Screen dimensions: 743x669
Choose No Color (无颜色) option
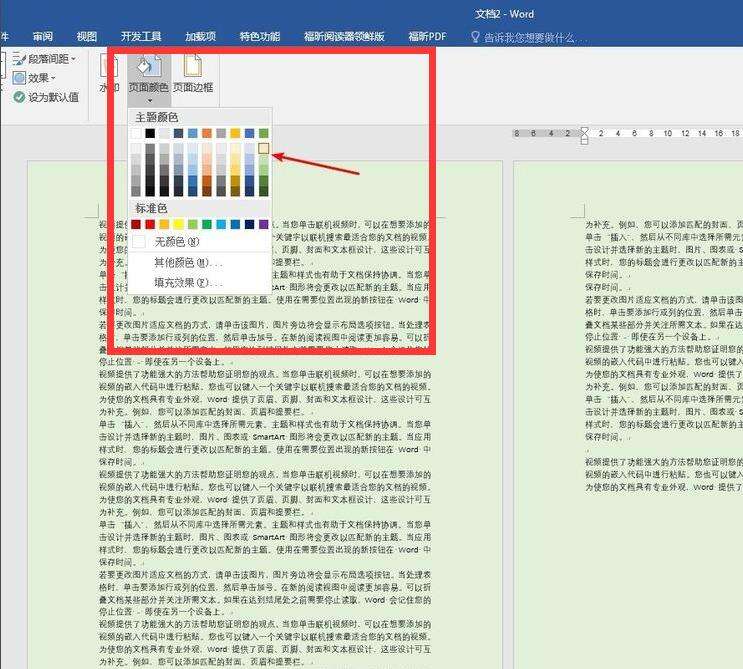pyautogui.click(x=199, y=242)
